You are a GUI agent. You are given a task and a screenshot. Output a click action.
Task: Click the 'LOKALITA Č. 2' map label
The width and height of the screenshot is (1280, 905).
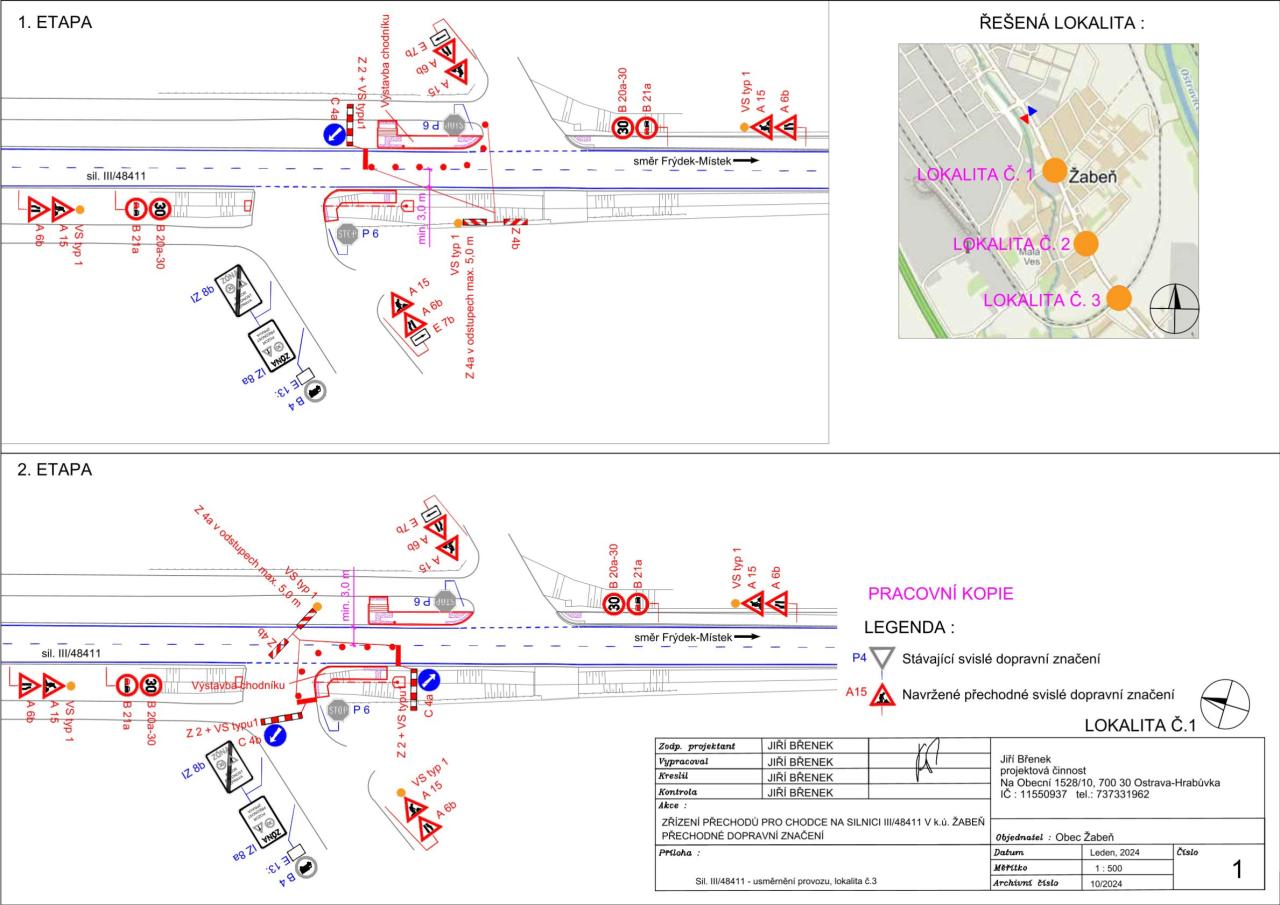point(1012,244)
